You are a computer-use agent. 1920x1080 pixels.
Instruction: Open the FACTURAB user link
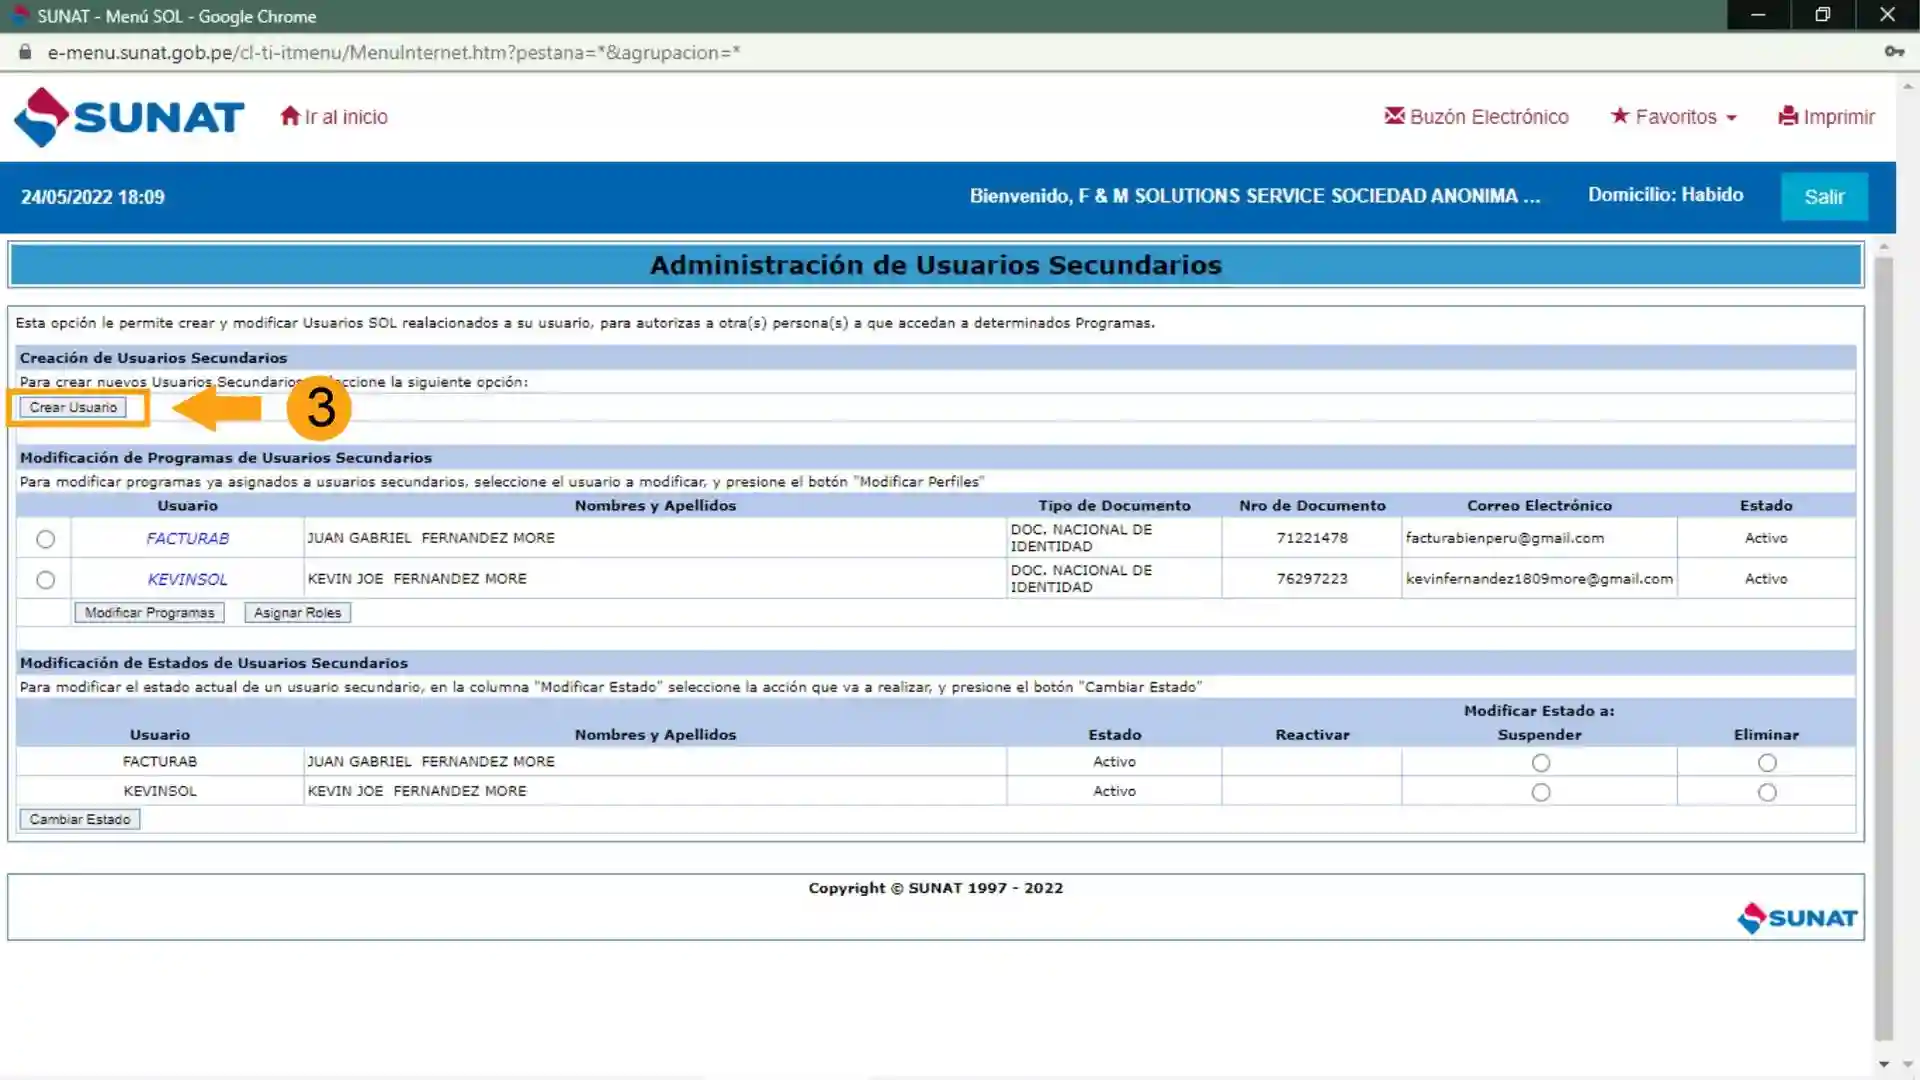tap(187, 538)
